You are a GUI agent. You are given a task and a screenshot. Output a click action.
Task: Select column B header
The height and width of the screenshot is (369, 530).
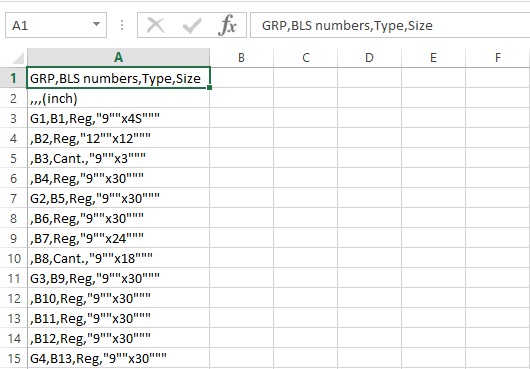pyautogui.click(x=241, y=57)
